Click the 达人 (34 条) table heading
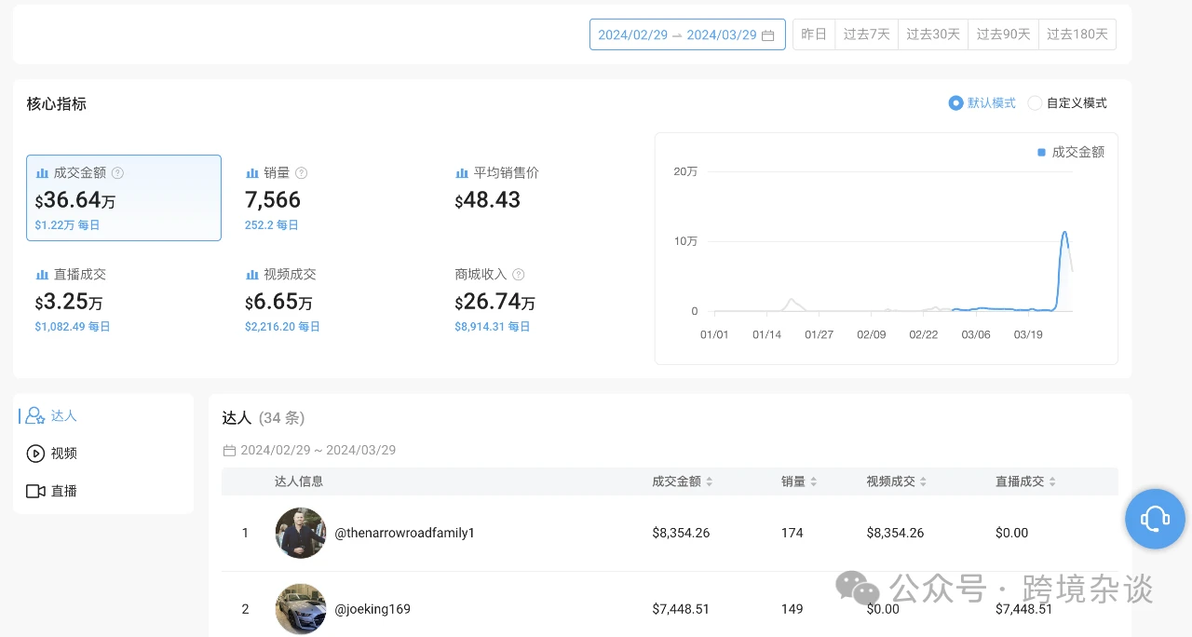1192x637 pixels. click(x=263, y=418)
